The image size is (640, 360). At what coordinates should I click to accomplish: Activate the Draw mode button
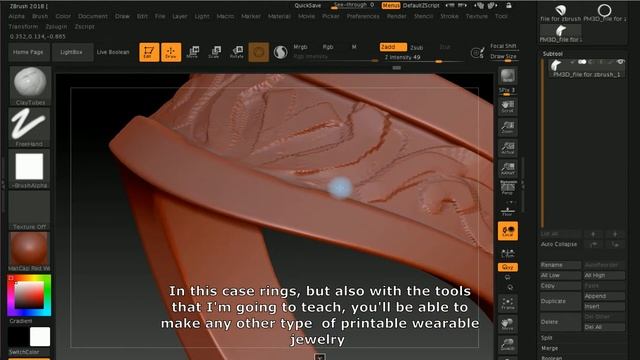pos(171,52)
